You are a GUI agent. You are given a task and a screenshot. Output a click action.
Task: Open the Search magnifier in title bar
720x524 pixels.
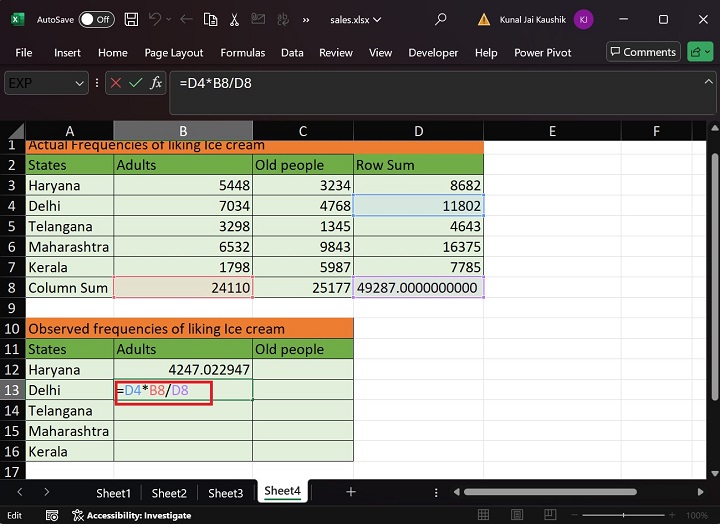441,19
